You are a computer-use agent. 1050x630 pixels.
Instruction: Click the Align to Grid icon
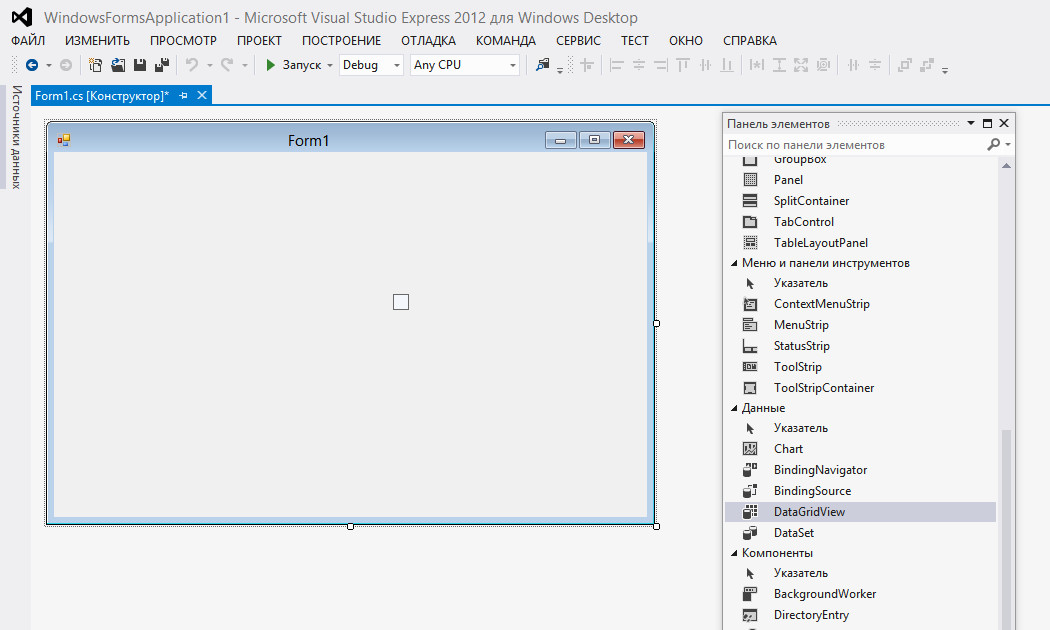[x=587, y=65]
